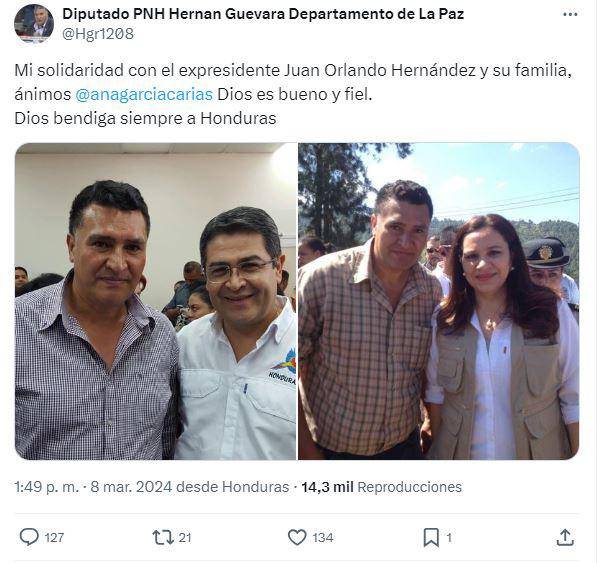Open the @anagarciacarias mention link
The image size is (599, 563).
point(144,94)
